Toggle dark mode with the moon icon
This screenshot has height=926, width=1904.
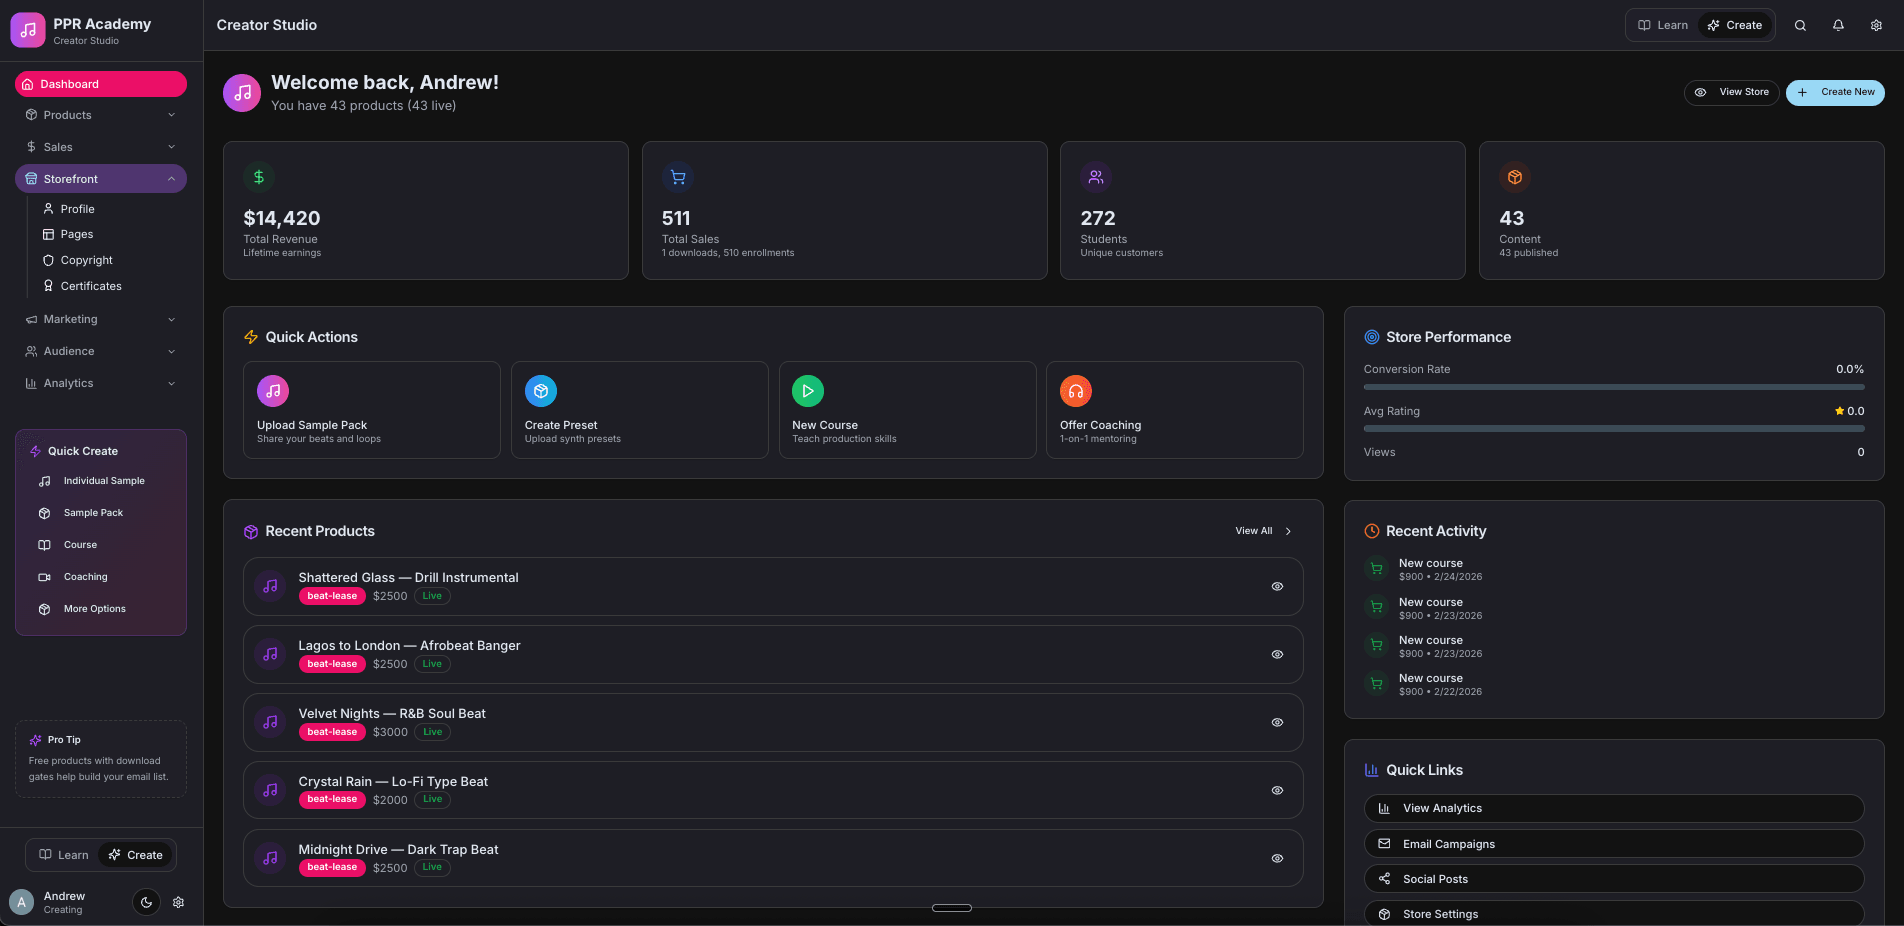pos(146,902)
